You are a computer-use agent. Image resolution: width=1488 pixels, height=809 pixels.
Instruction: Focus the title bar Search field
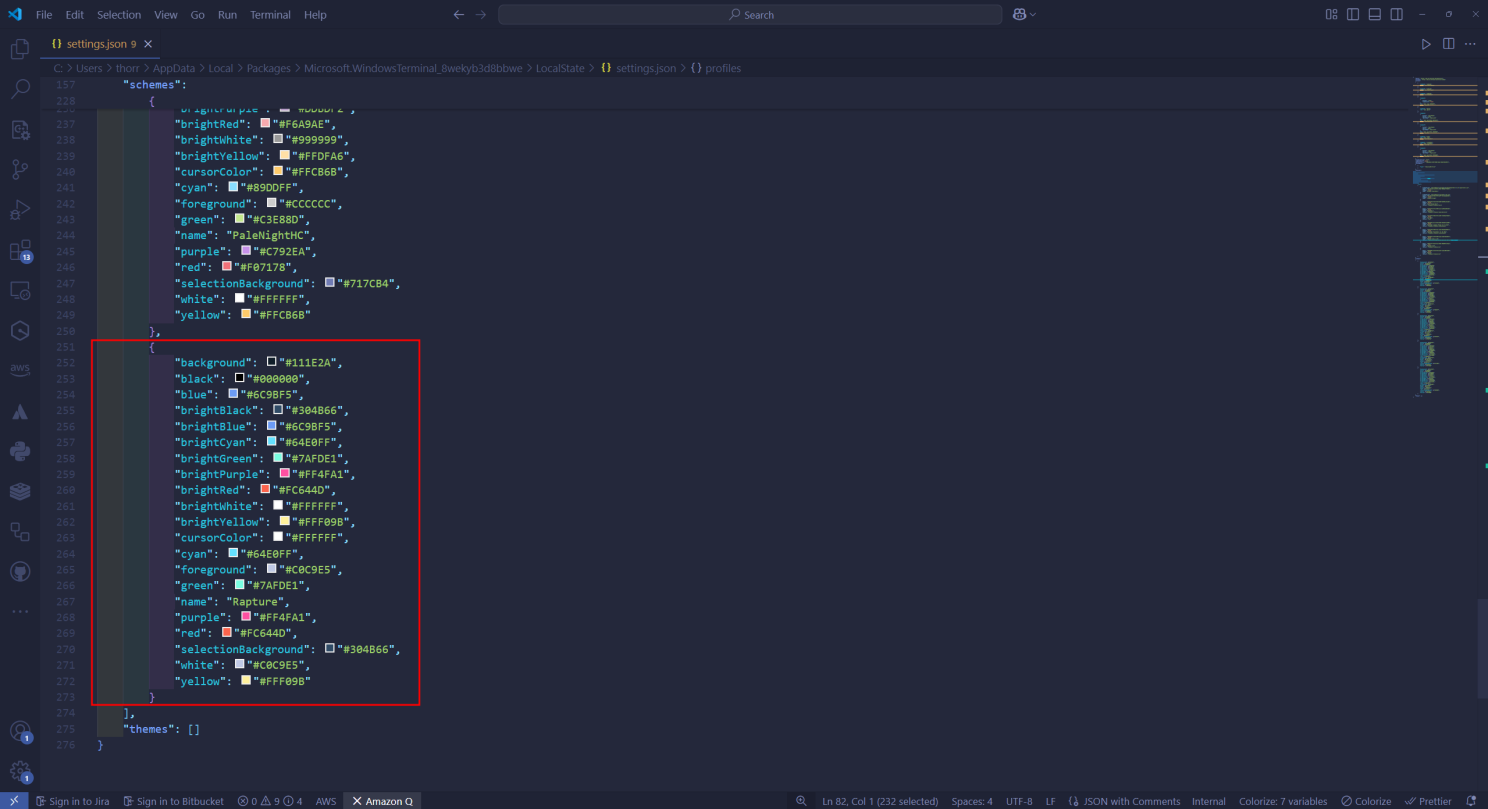point(750,14)
